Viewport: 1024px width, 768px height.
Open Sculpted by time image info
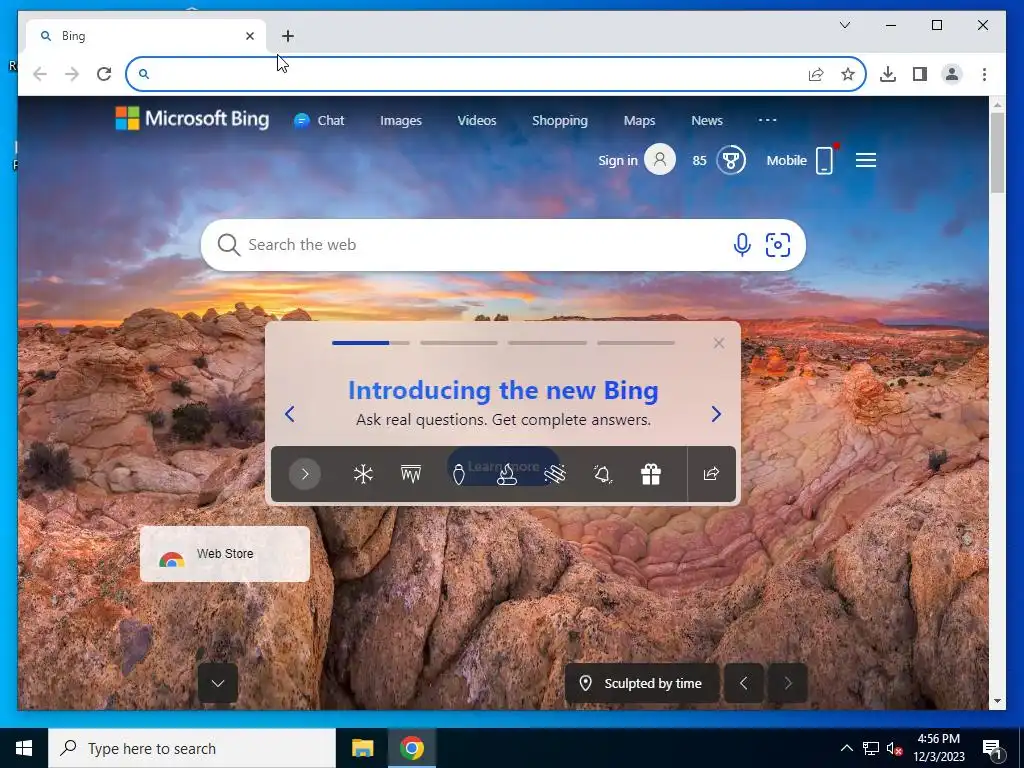(x=641, y=683)
